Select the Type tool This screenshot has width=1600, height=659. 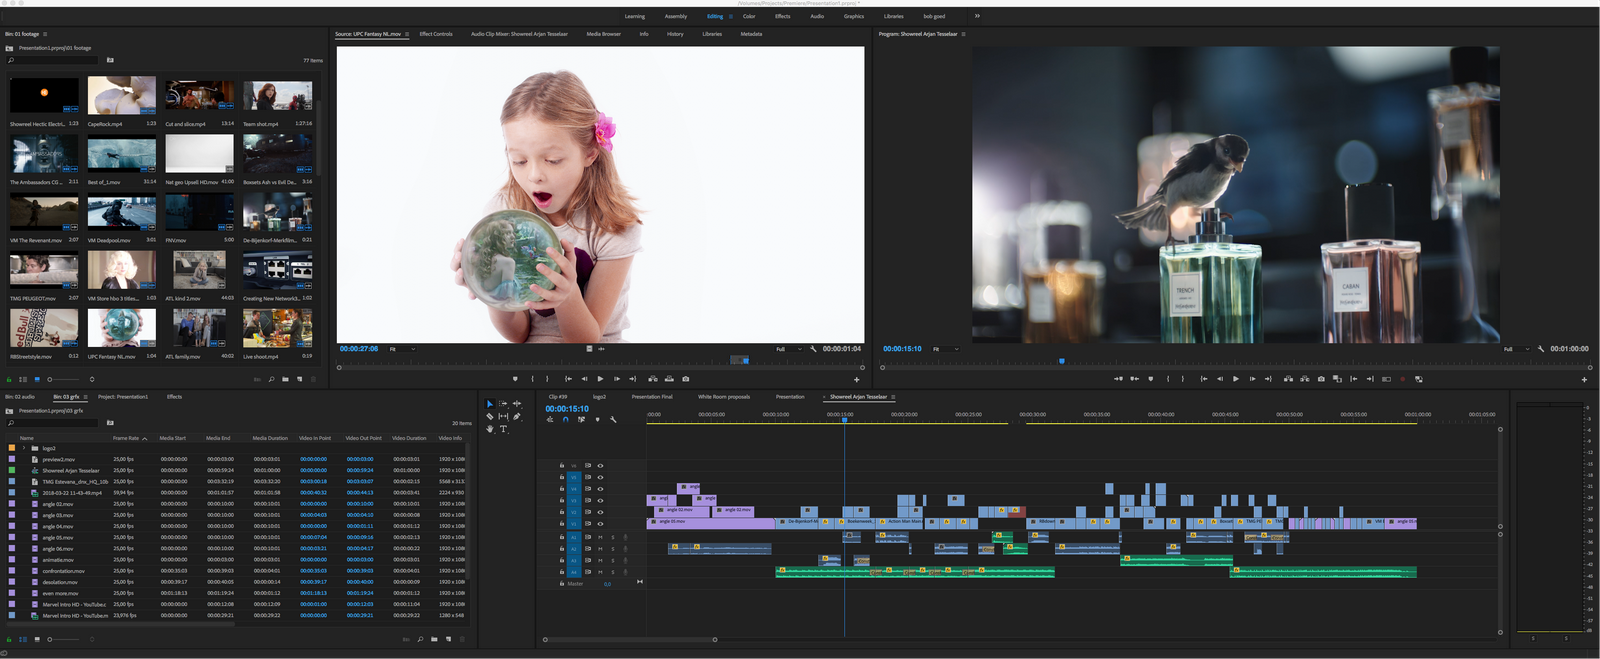[x=503, y=429]
